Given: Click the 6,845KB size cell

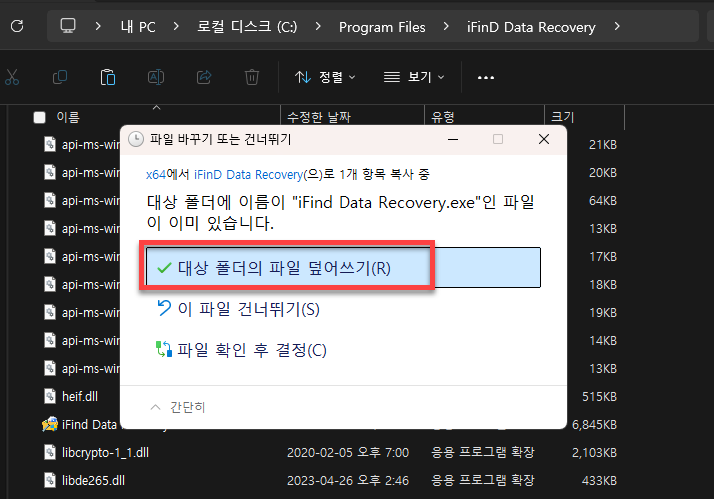Looking at the screenshot, I should coord(594,425).
